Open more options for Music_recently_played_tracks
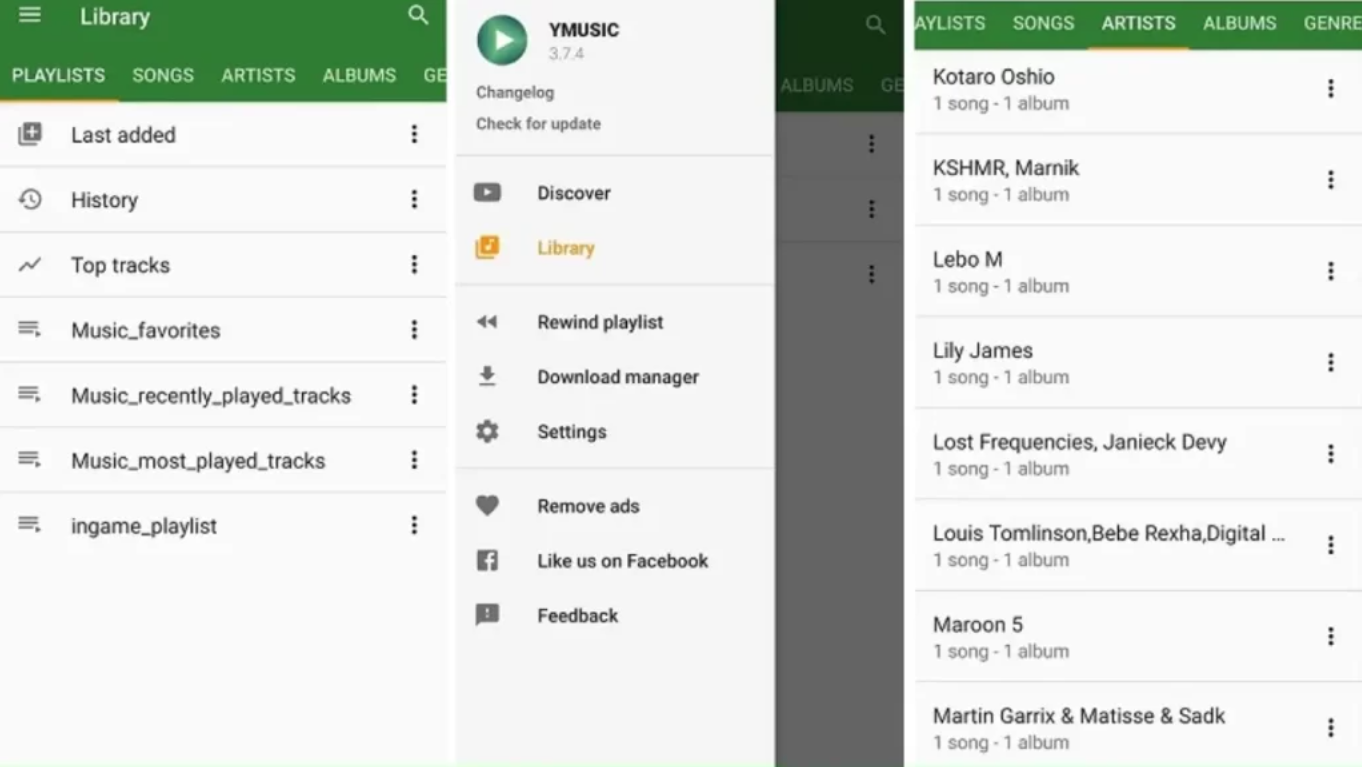 [x=414, y=395]
